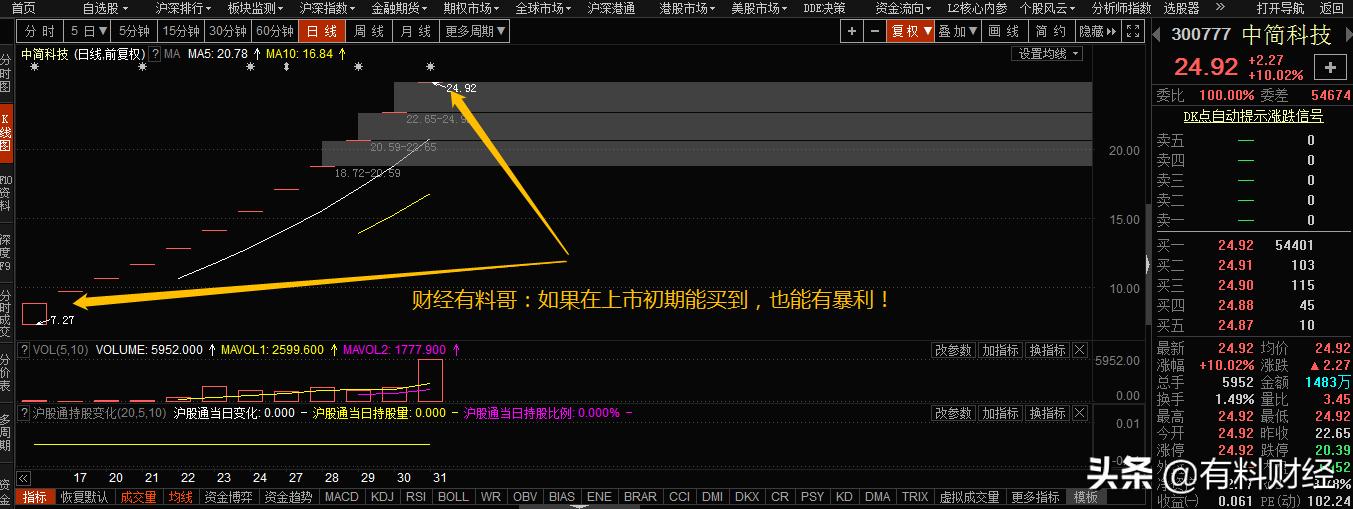Go to previous stock arrow beside 300777
This screenshot has height=509, width=1353.
1158,34
